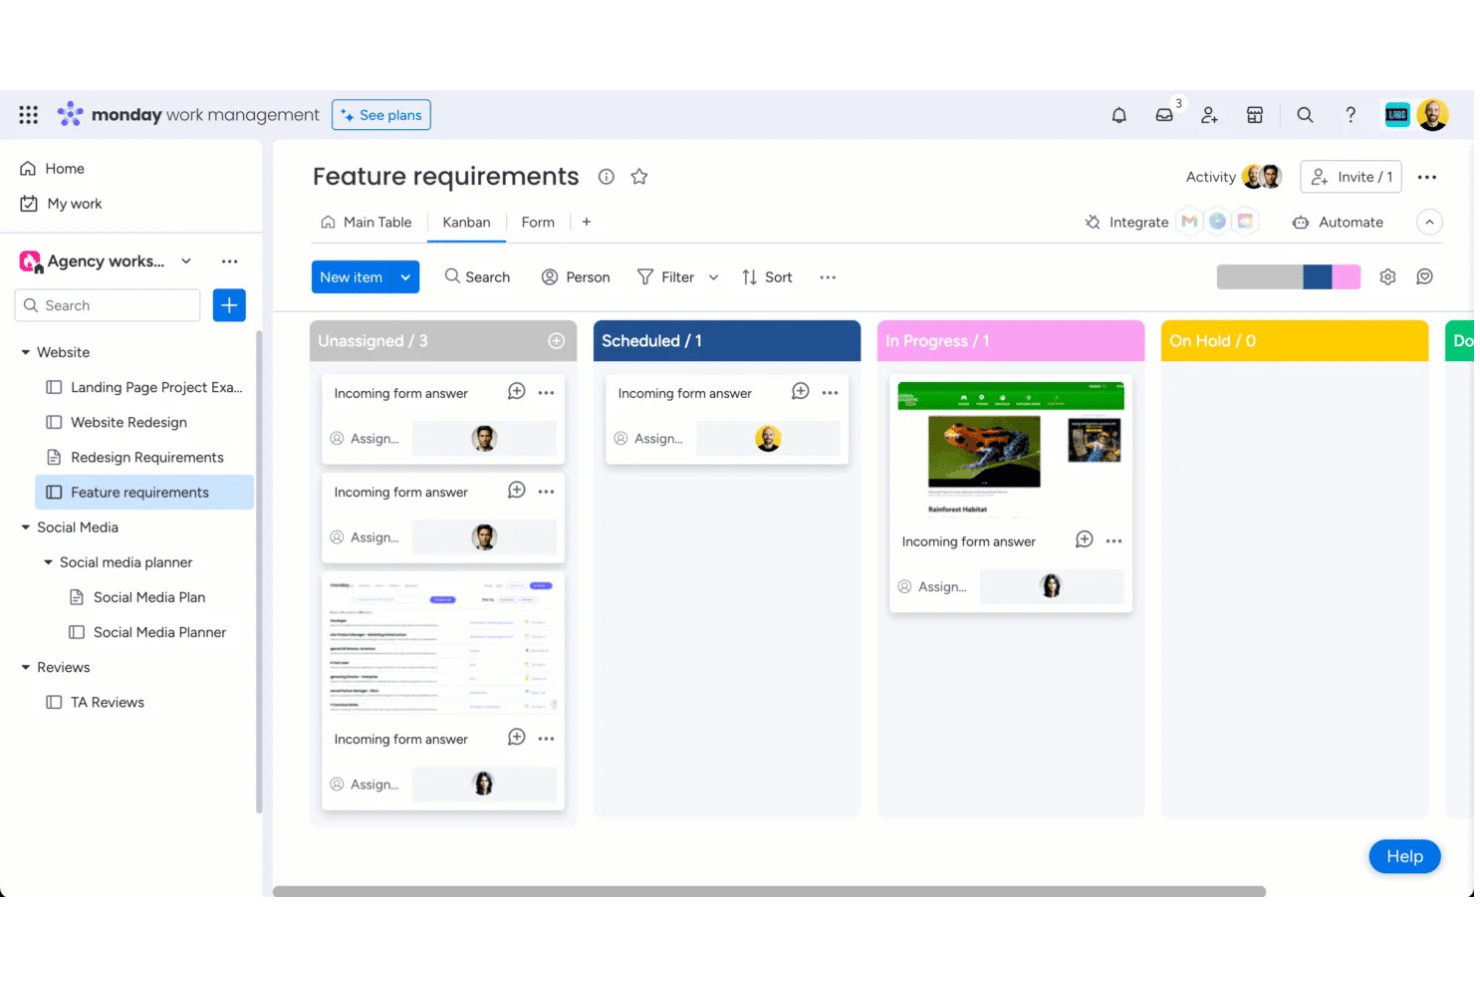Click the Scheduled column header
The height and width of the screenshot is (987, 1480).
coord(727,341)
